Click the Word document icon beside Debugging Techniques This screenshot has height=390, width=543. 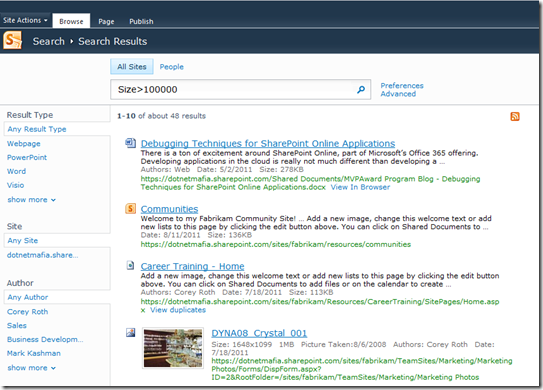pos(130,143)
